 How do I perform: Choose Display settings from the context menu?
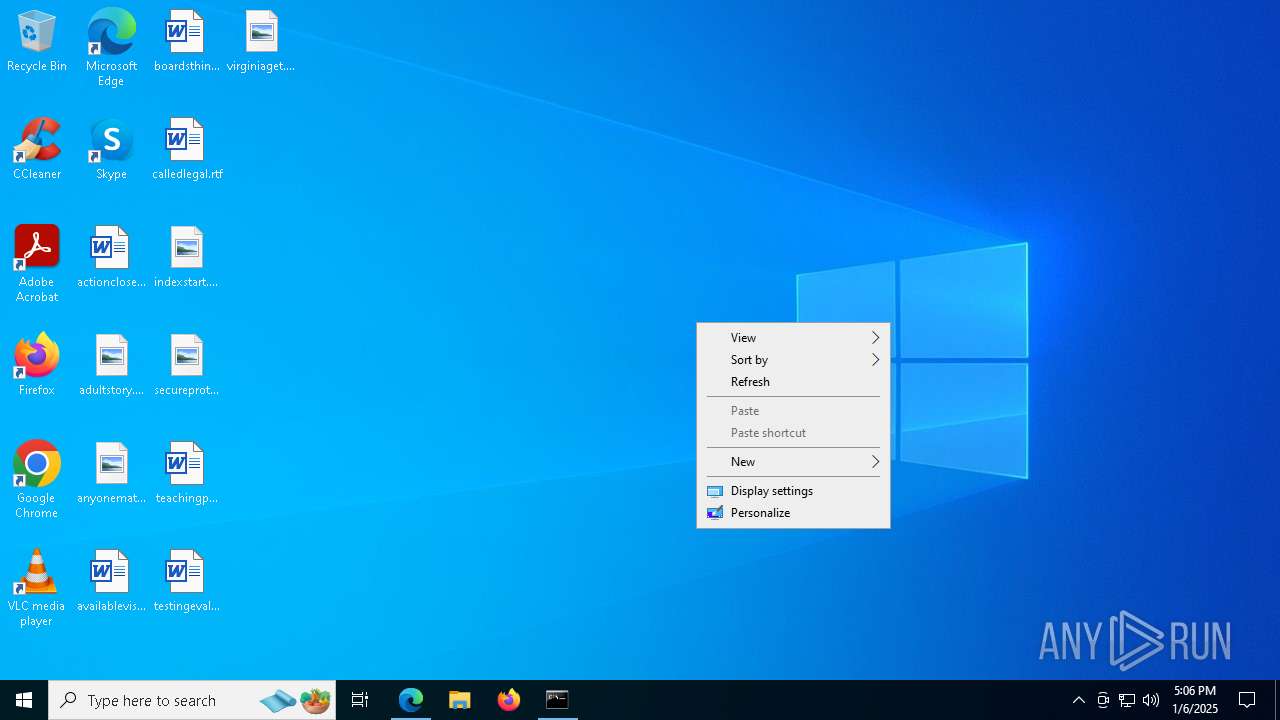click(x=793, y=491)
